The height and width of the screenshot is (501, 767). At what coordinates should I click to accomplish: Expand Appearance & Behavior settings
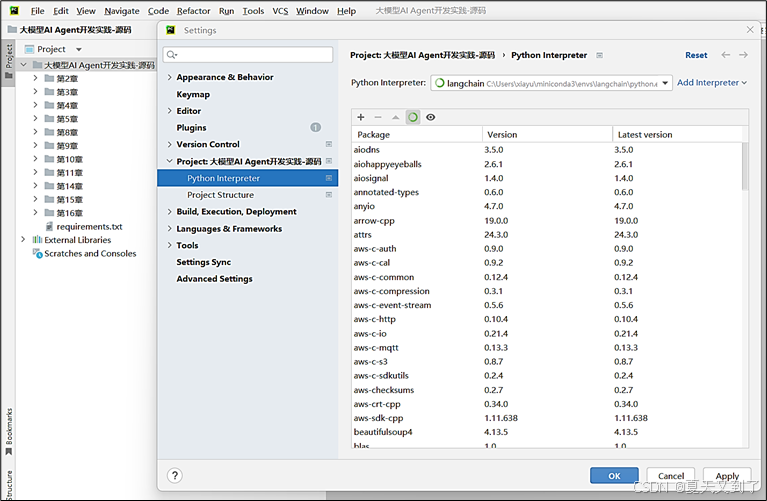tap(170, 77)
